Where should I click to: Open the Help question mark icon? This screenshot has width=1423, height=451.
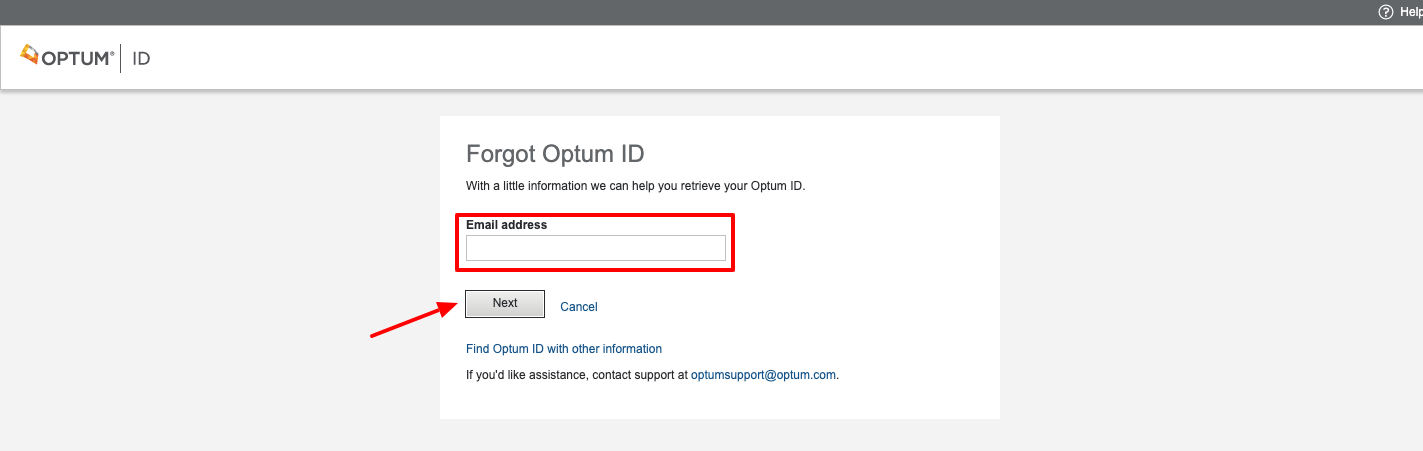pos(1385,12)
